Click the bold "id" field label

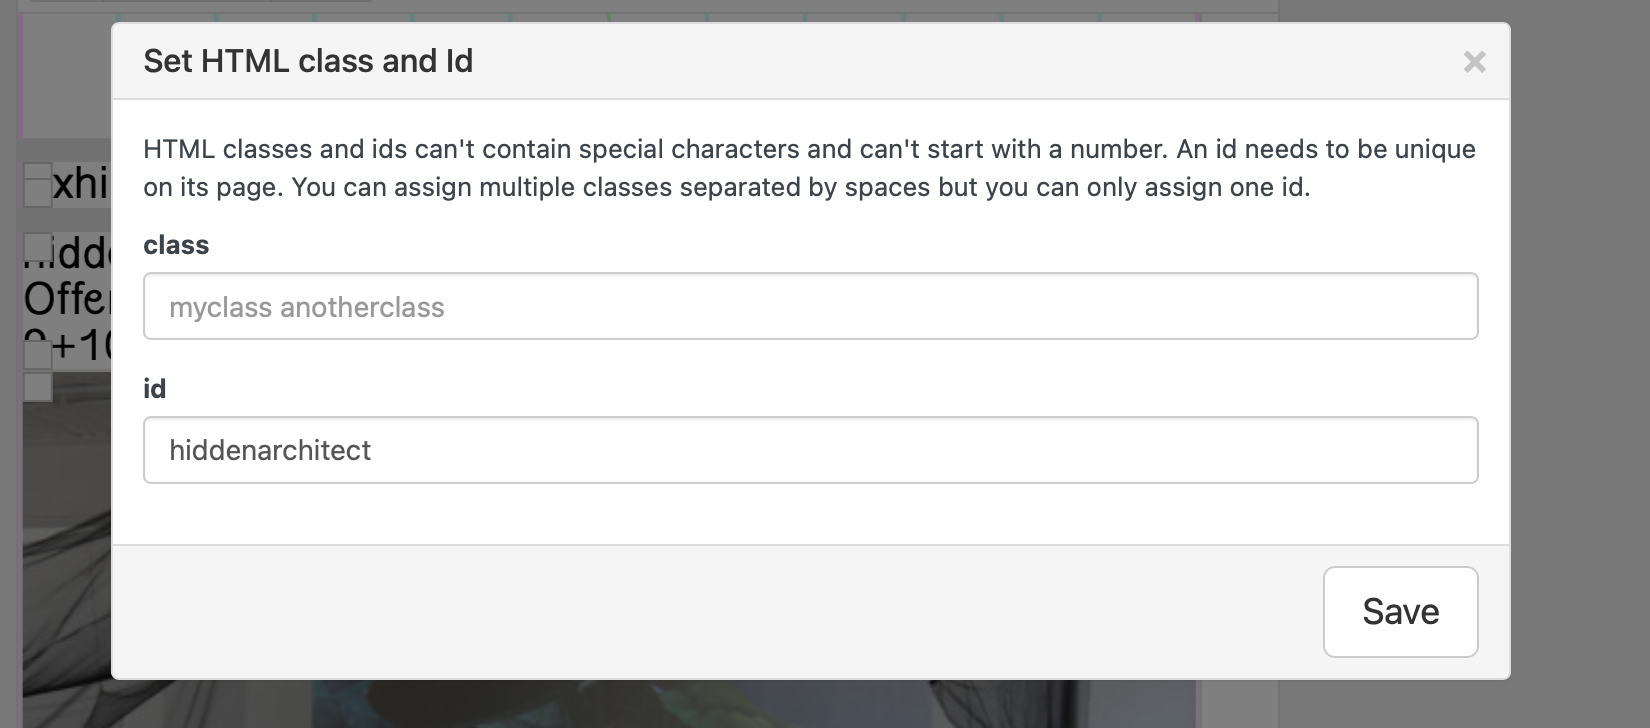pos(154,389)
